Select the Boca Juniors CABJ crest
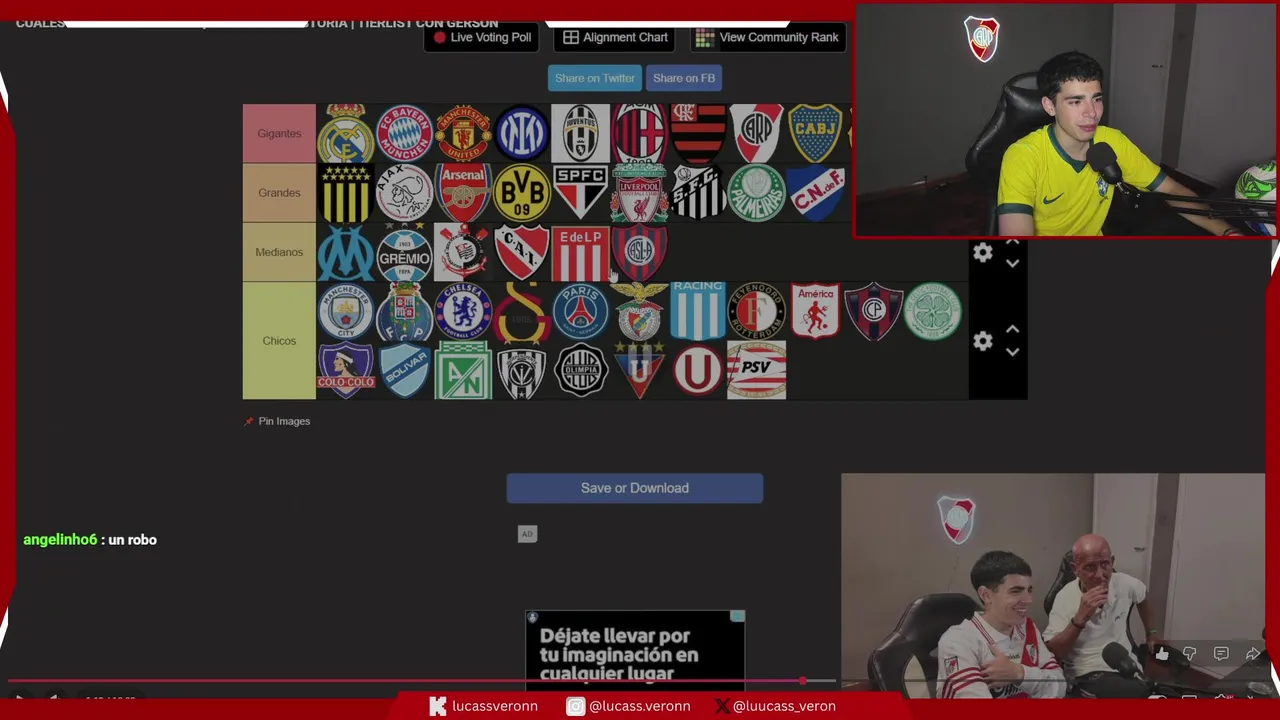Image resolution: width=1280 pixels, height=720 pixels. (x=816, y=133)
